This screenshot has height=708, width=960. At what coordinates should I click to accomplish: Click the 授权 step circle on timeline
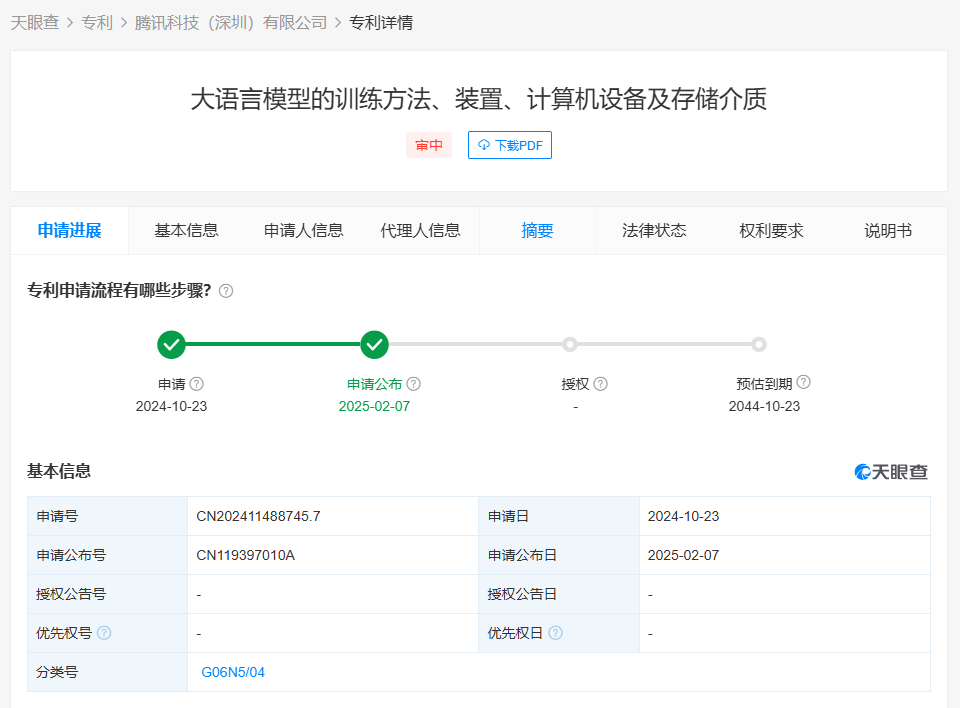pos(570,345)
